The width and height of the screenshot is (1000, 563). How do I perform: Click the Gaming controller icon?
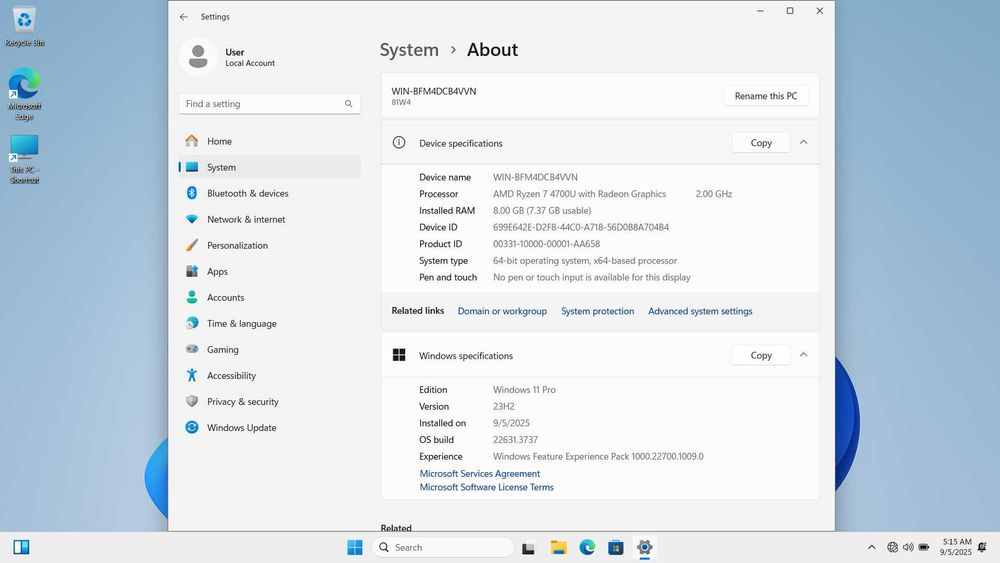coord(191,349)
